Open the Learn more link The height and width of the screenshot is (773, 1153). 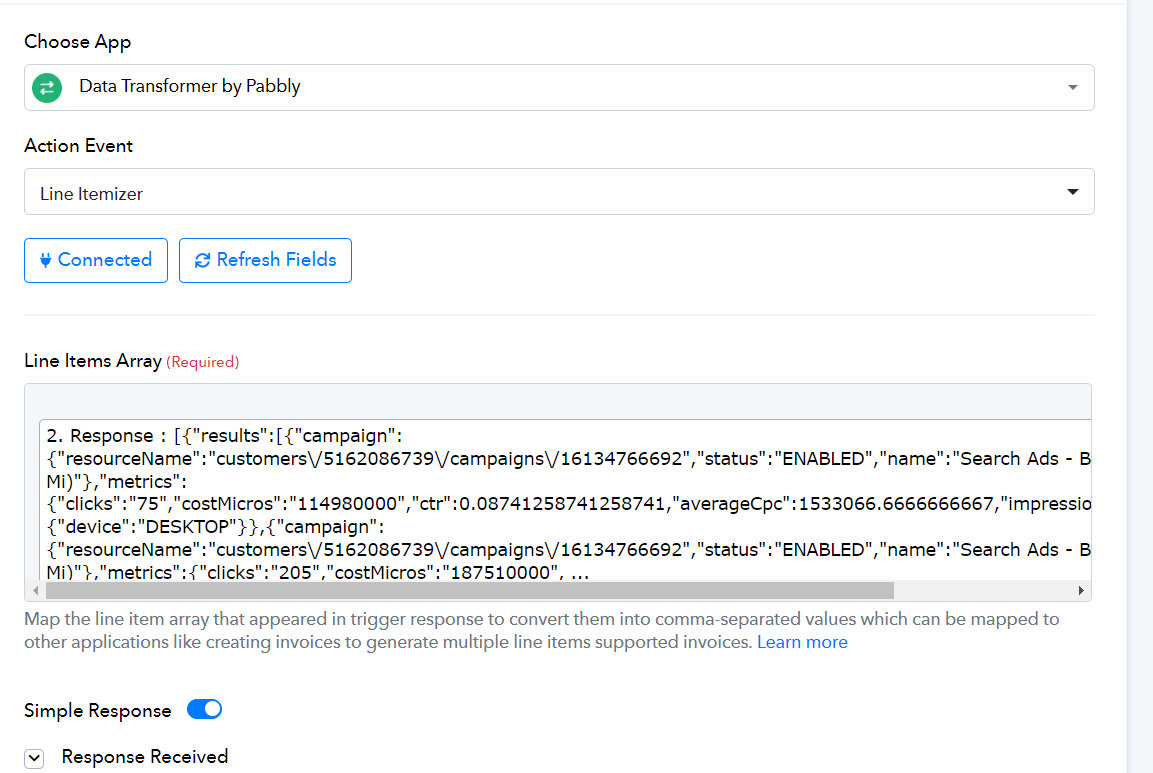pos(802,642)
